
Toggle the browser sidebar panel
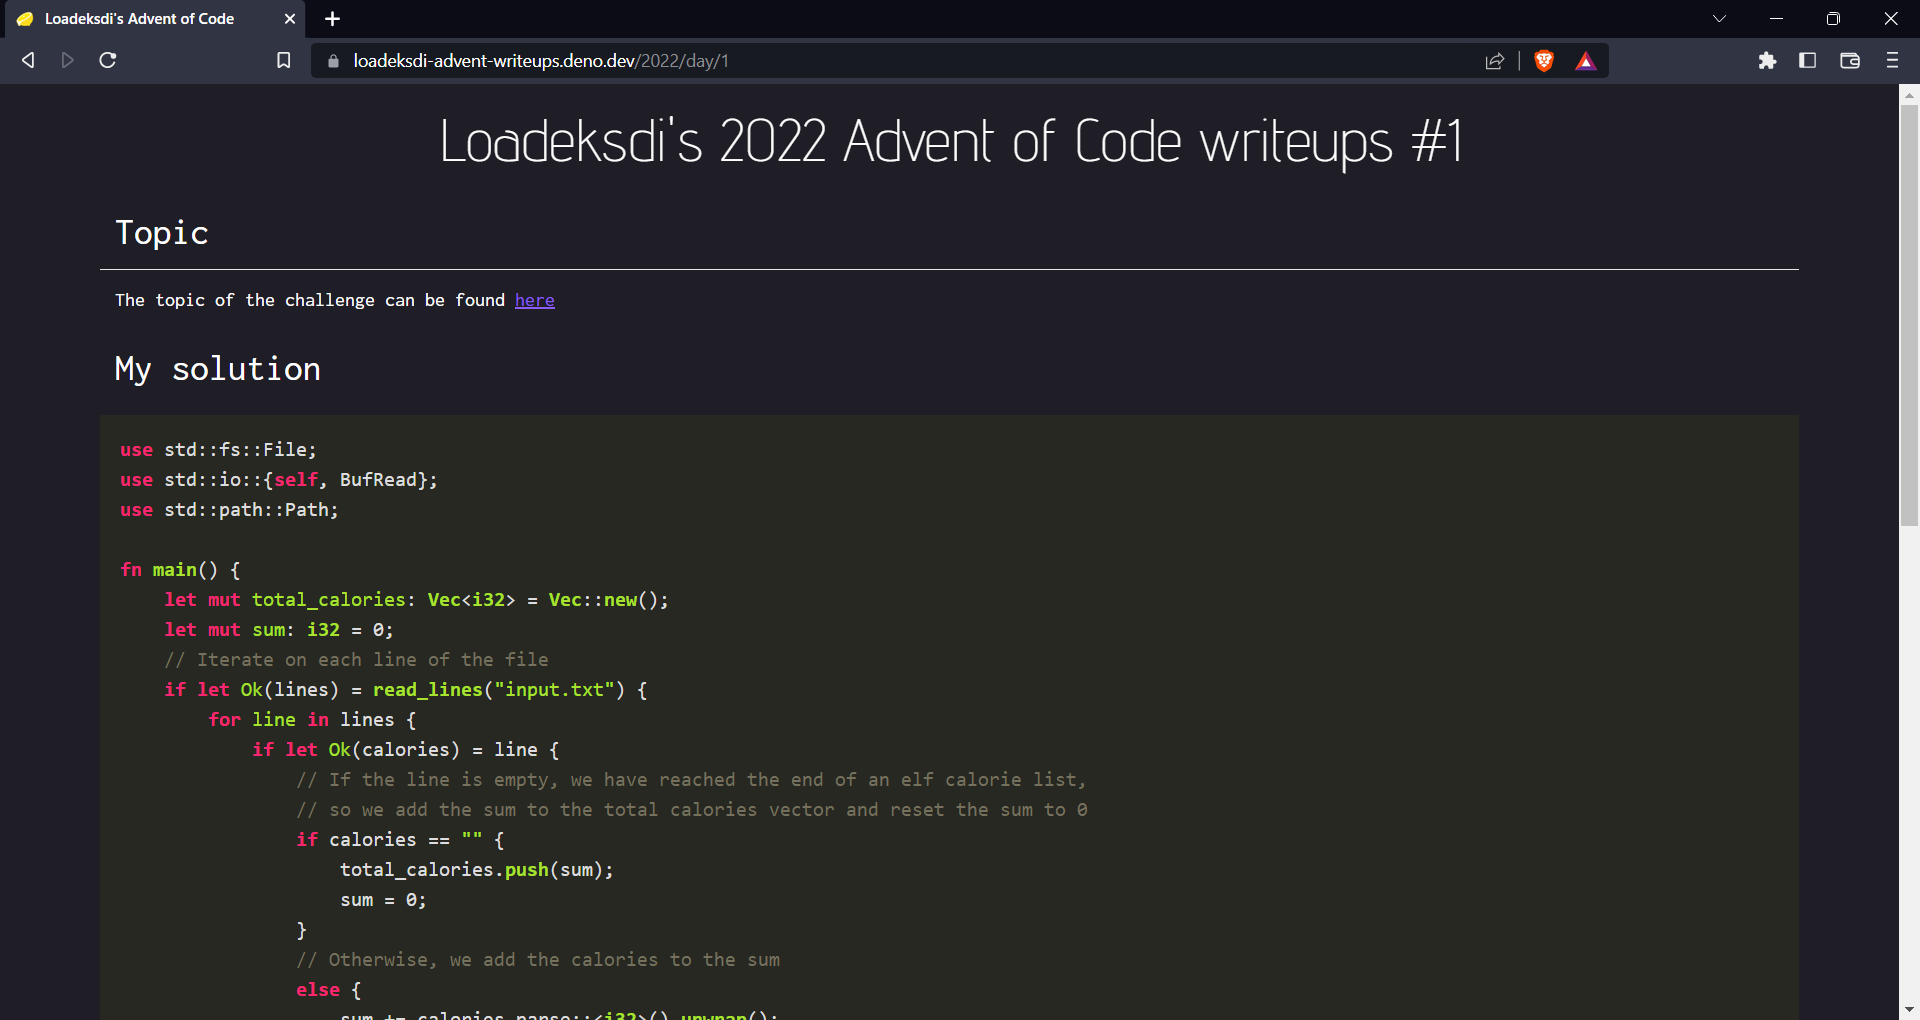[1807, 61]
